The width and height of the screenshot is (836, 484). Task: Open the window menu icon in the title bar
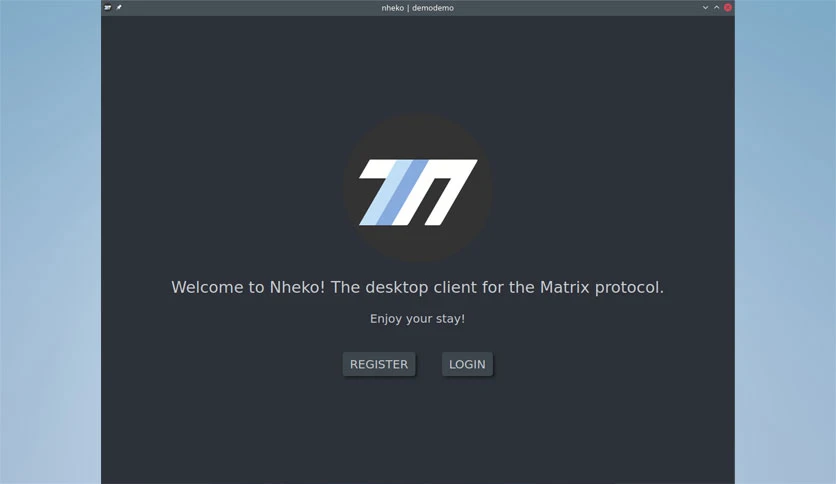108,7
